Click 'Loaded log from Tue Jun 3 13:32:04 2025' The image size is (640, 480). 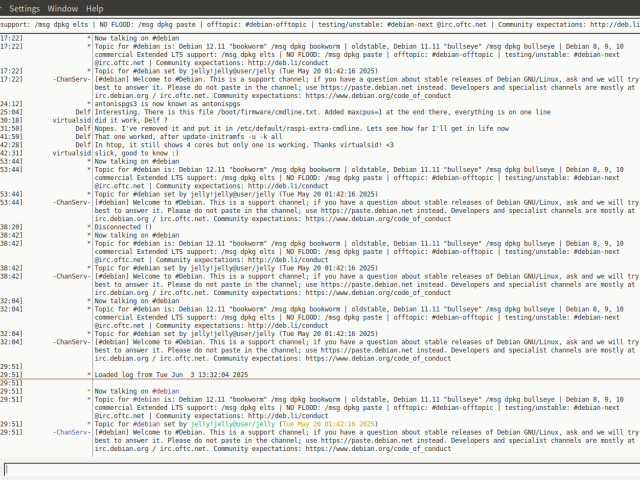point(171,375)
